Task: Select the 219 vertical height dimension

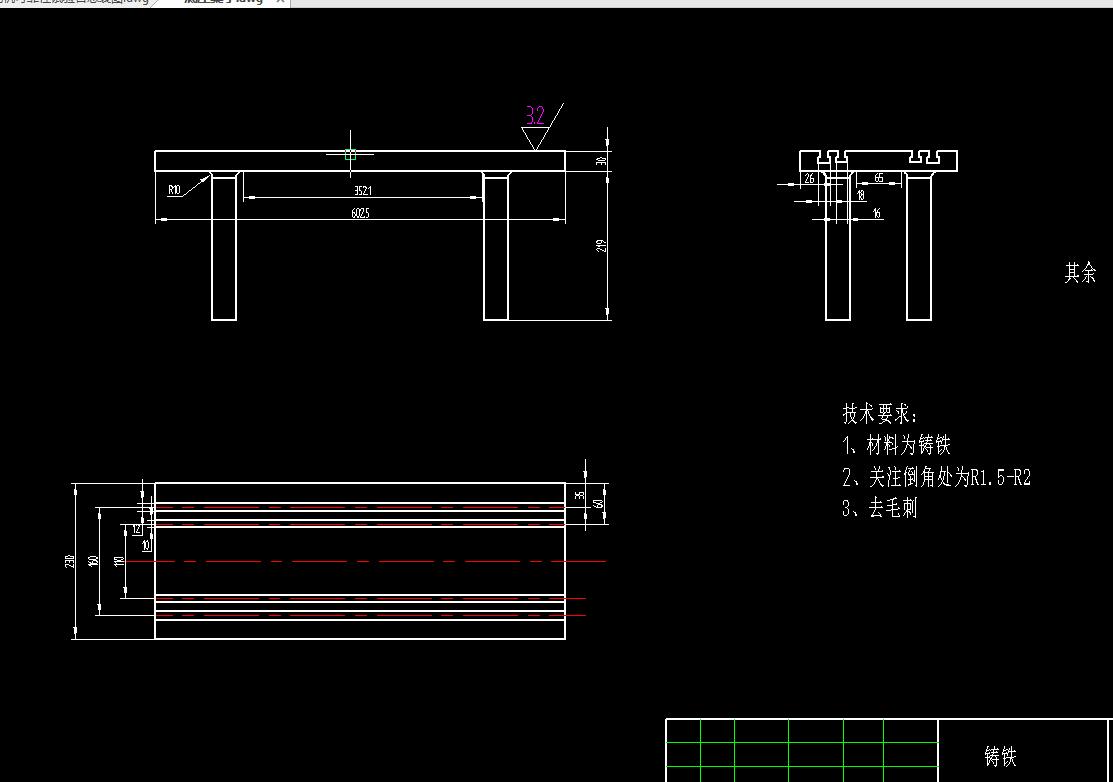Action: (601, 246)
